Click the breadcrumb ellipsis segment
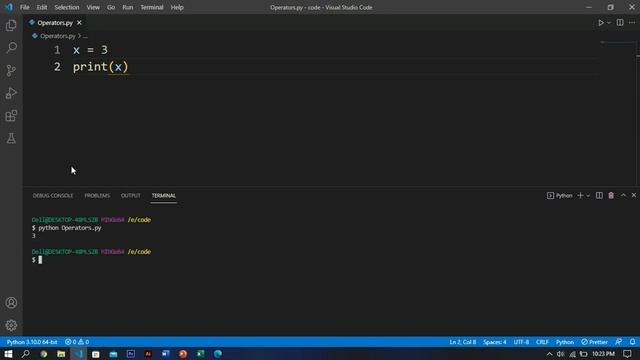Image resolution: width=640 pixels, height=360 pixels. (x=85, y=36)
